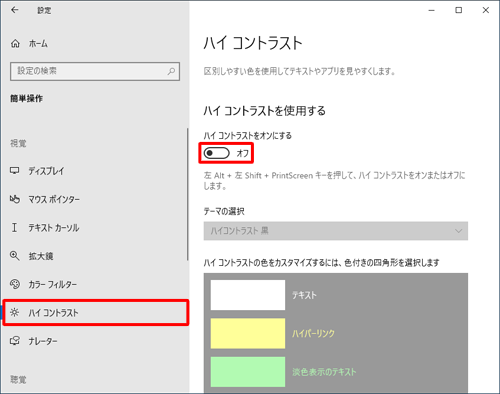
Task: Click the high contrast sun icon
Action: (x=14, y=313)
